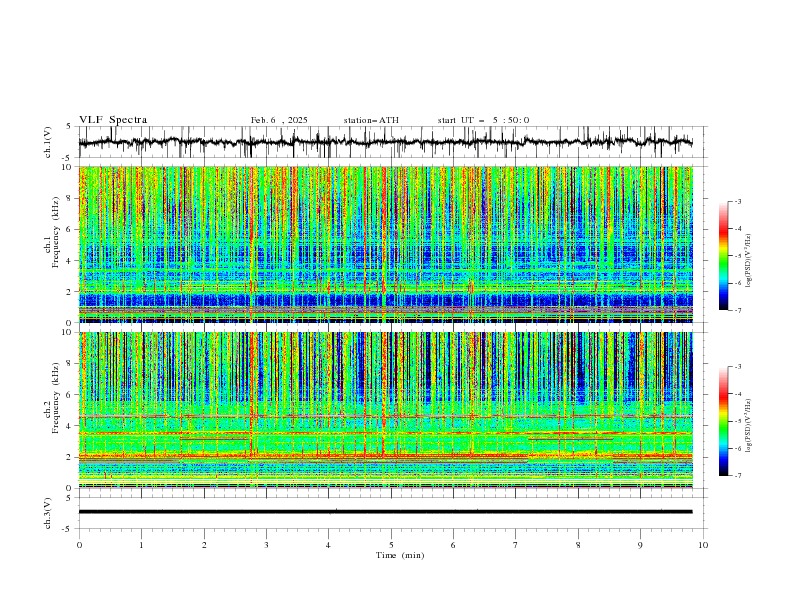792x612 pixels.
Task: Click the '0' tick on the time axis
Action: [79, 545]
